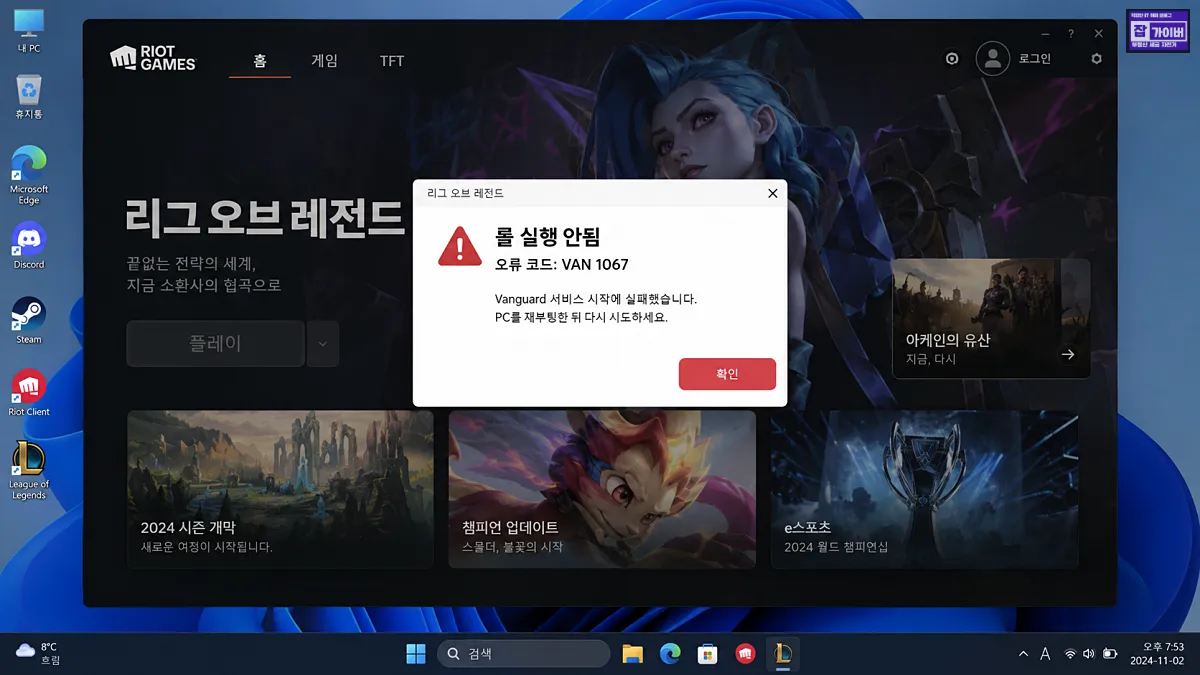Screen dimensions: 1200x675
Task: Click the error code VAN 1067 text
Action: pyautogui.click(x=562, y=265)
